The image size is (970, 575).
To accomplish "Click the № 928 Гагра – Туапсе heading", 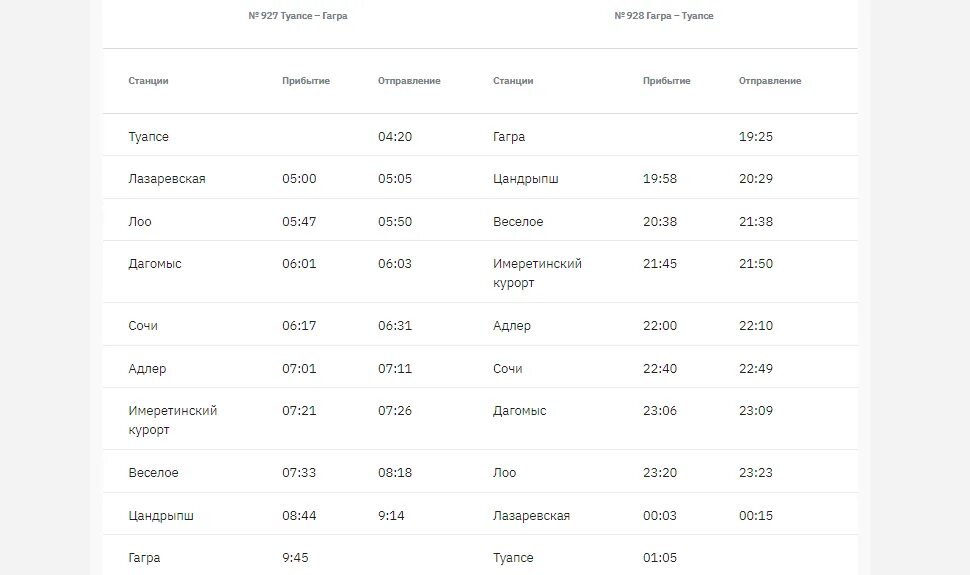I will (x=664, y=16).
